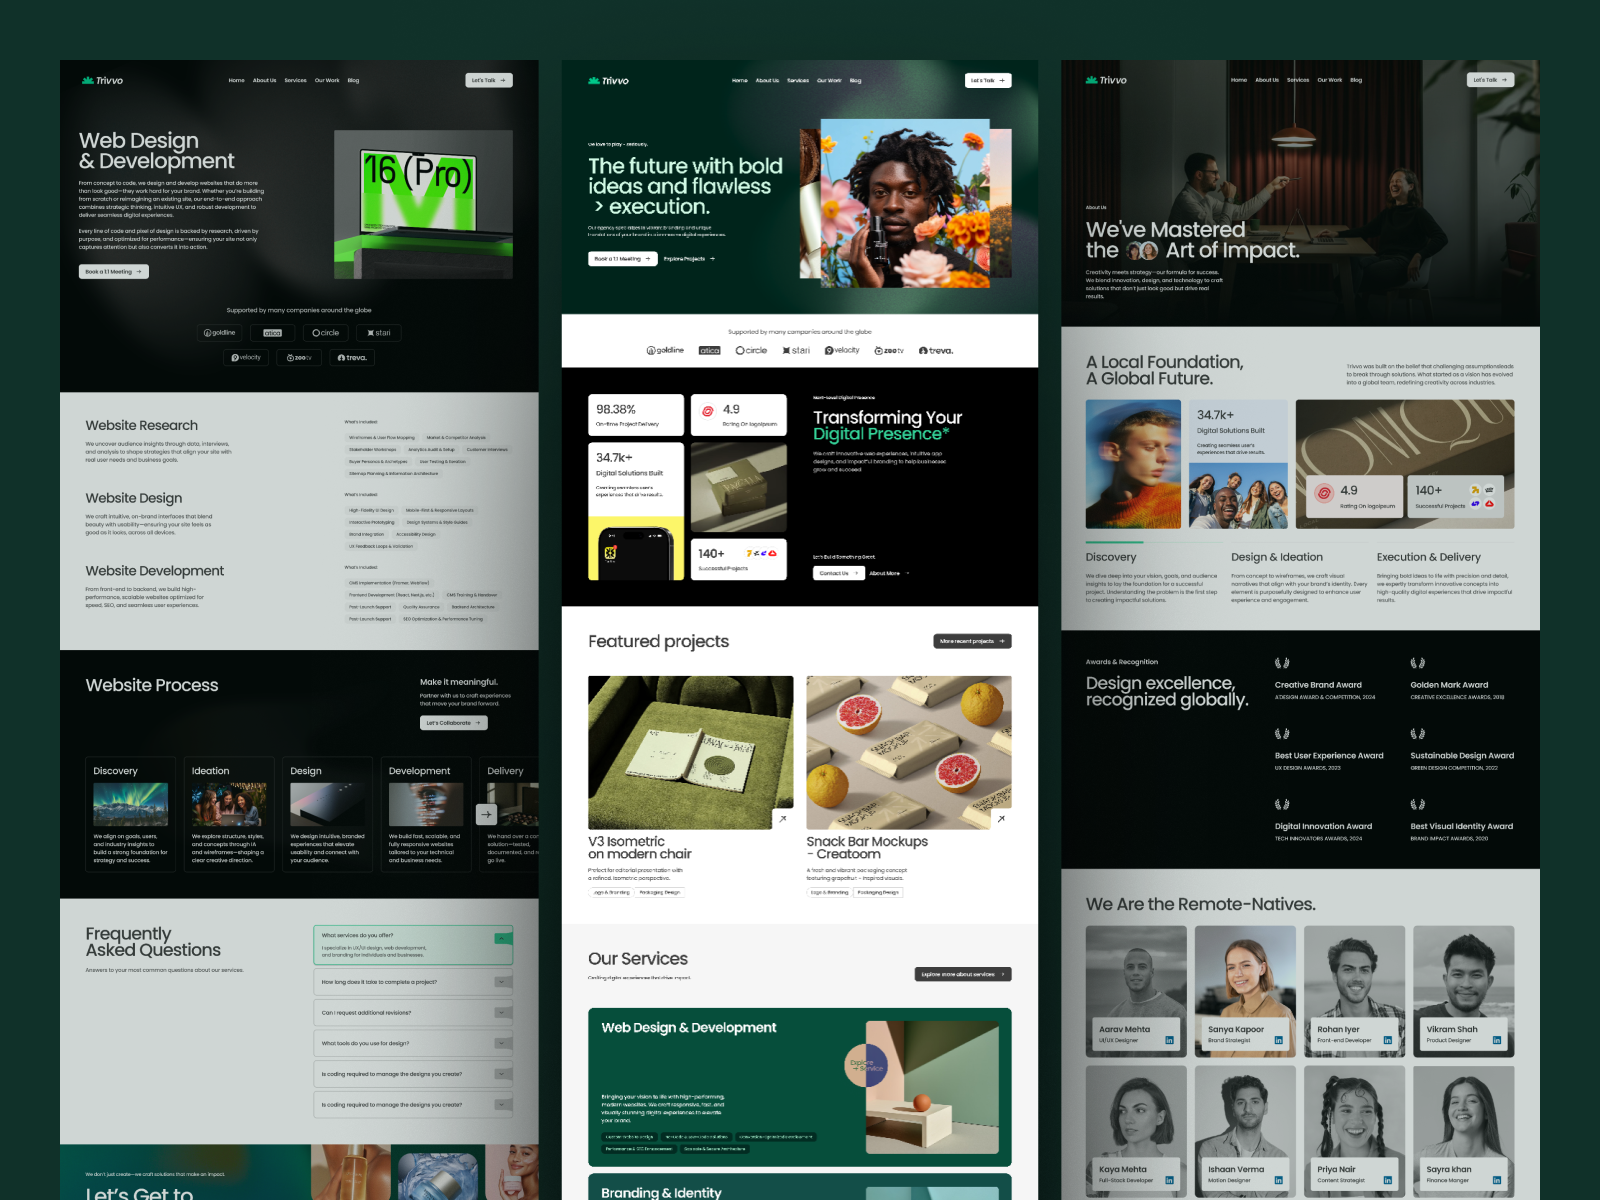Open the Snack Bar Mockups project thumbnail
Image resolution: width=1600 pixels, height=1200 pixels.
coord(909,752)
